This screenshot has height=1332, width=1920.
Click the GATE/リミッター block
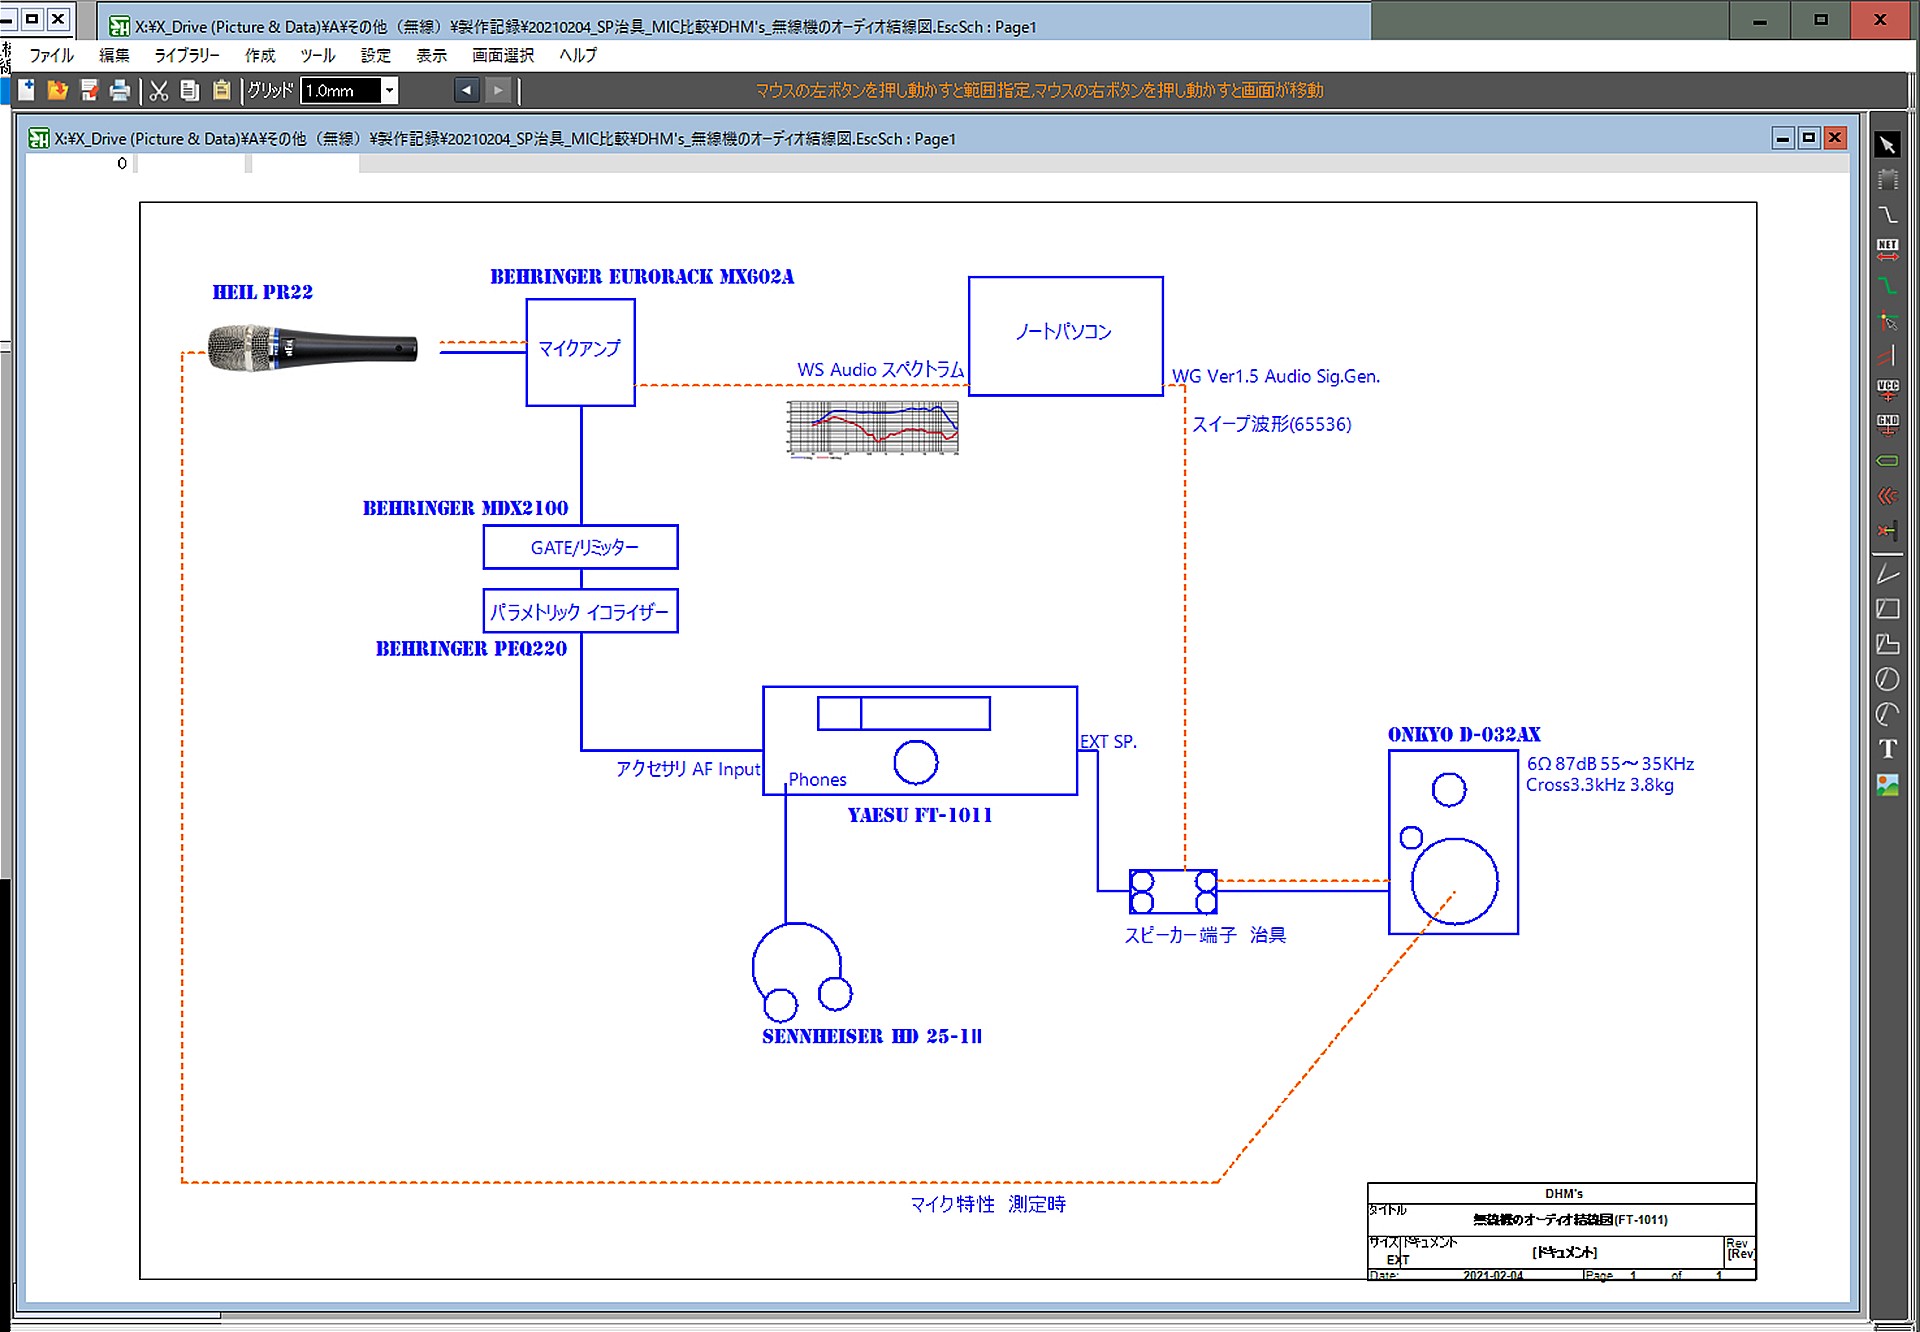(580, 547)
